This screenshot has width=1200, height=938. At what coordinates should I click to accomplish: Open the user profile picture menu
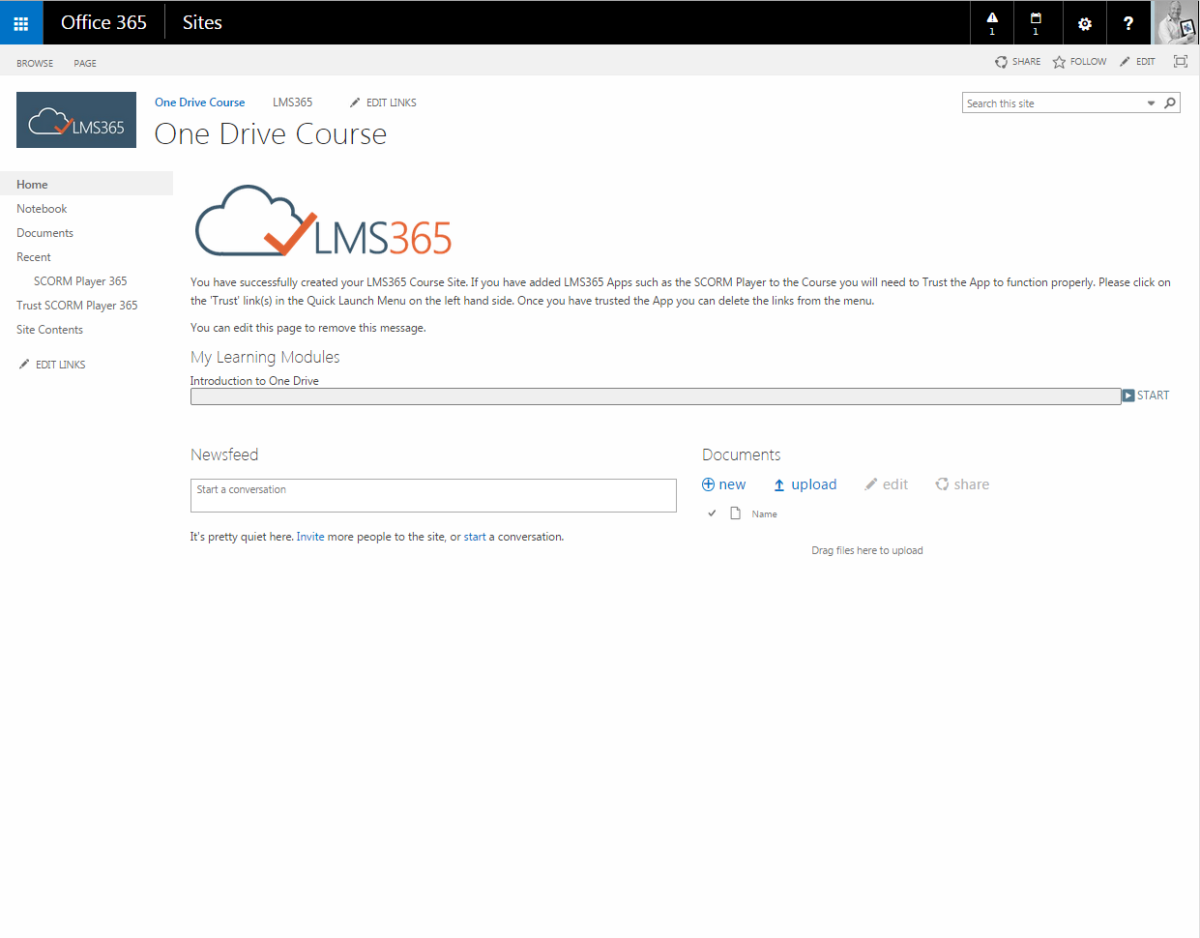click(1177, 22)
